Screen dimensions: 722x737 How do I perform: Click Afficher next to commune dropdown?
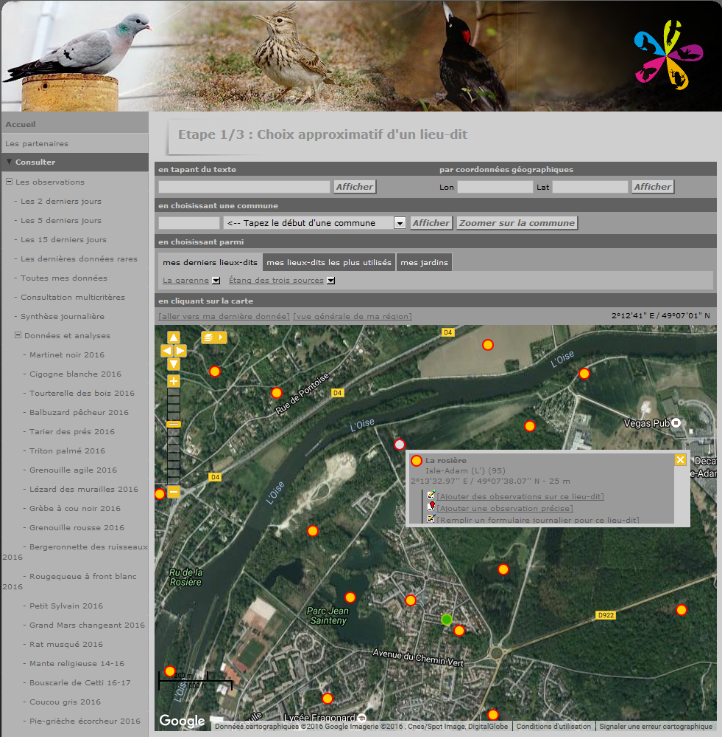pyautogui.click(x=431, y=223)
